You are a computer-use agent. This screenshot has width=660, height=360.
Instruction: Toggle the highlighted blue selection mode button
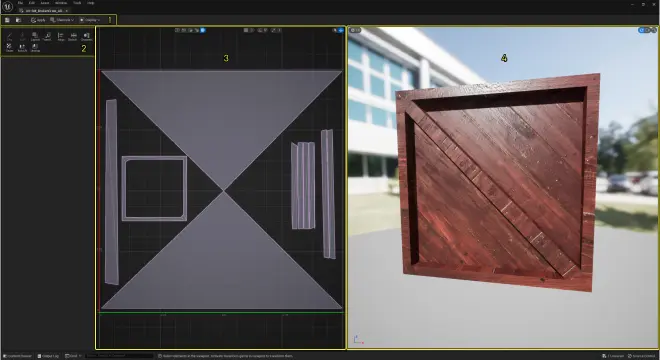pyautogui.click(x=203, y=30)
